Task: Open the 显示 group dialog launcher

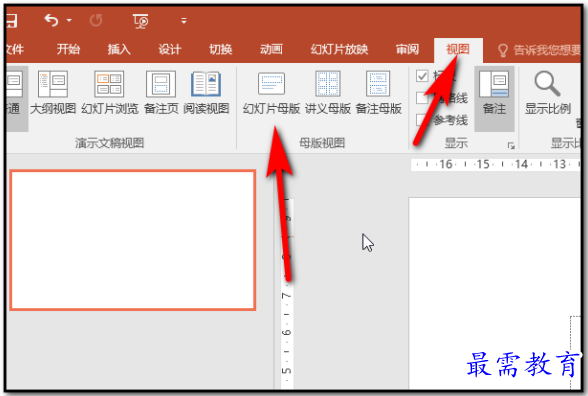Action: pyautogui.click(x=511, y=145)
